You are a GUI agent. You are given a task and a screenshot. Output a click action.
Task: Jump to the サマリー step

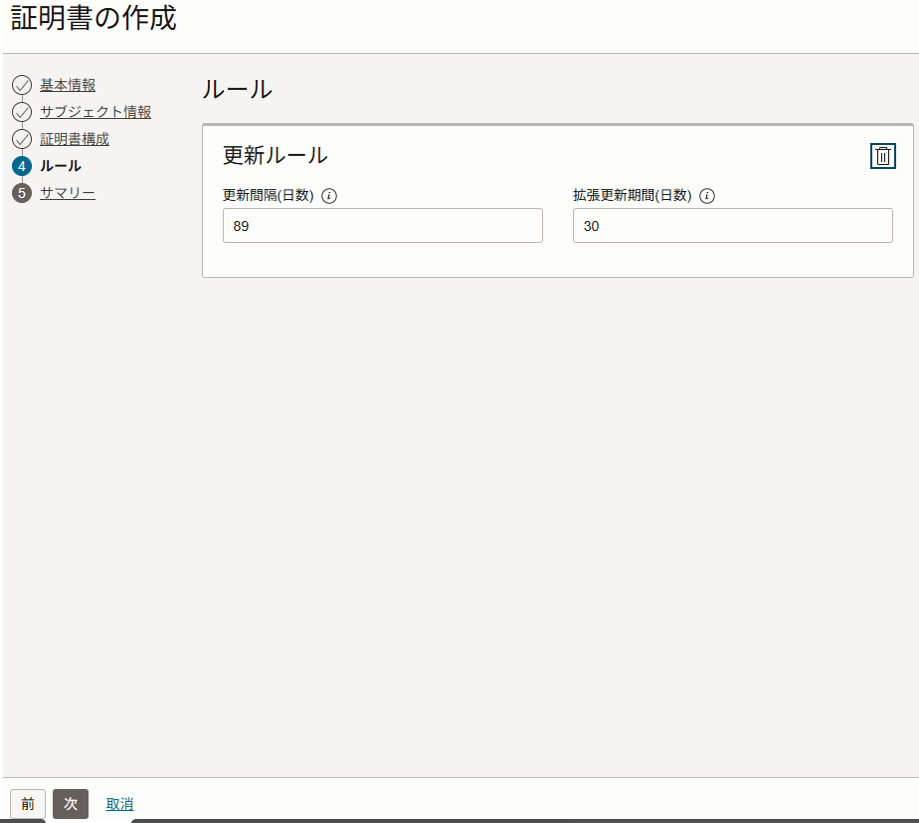click(x=67, y=193)
